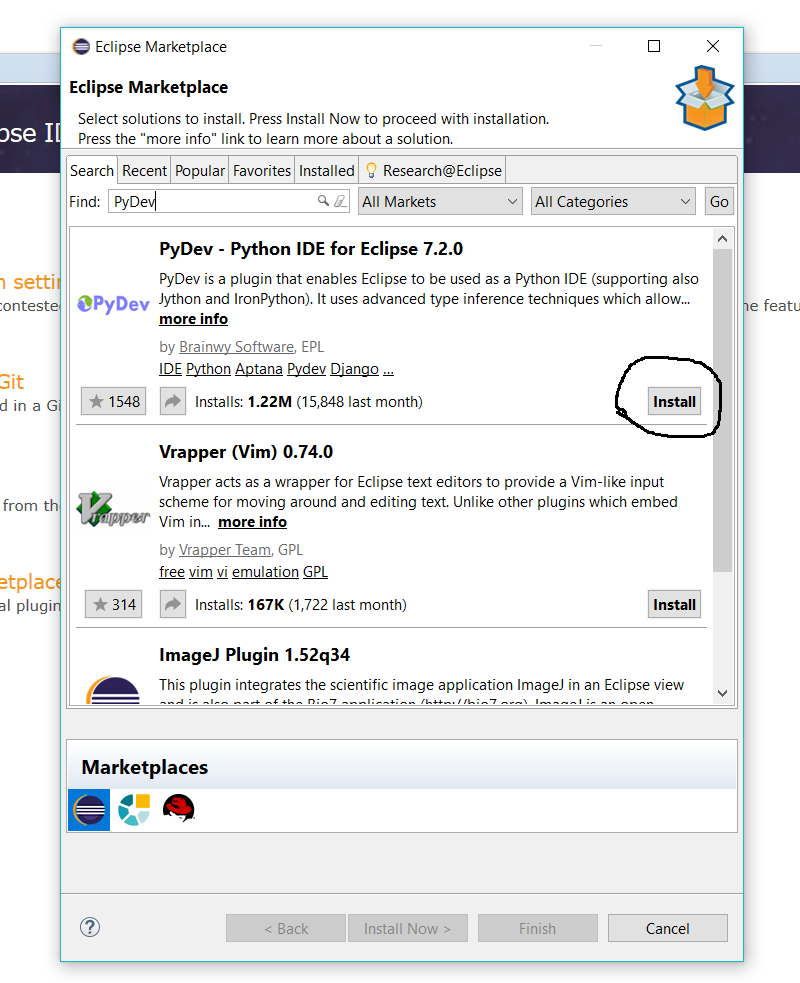800x983 pixels.
Task: Click the PyDev logo thumbnail
Action: point(113,304)
